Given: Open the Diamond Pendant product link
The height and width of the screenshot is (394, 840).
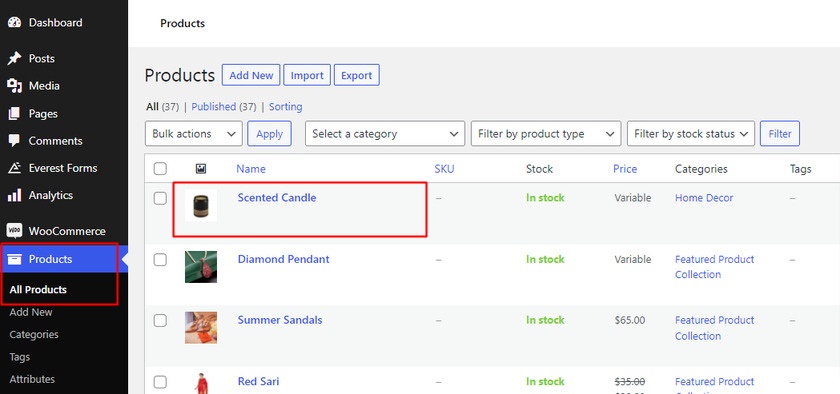Looking at the screenshot, I should tap(283, 259).
